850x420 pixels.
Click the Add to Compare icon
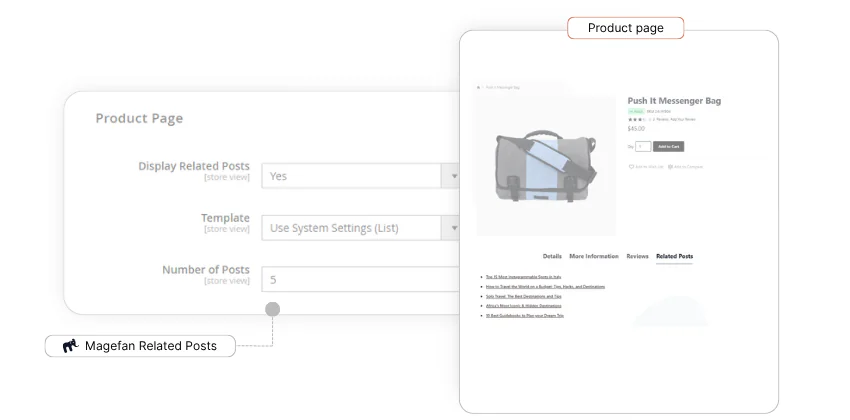pos(671,167)
